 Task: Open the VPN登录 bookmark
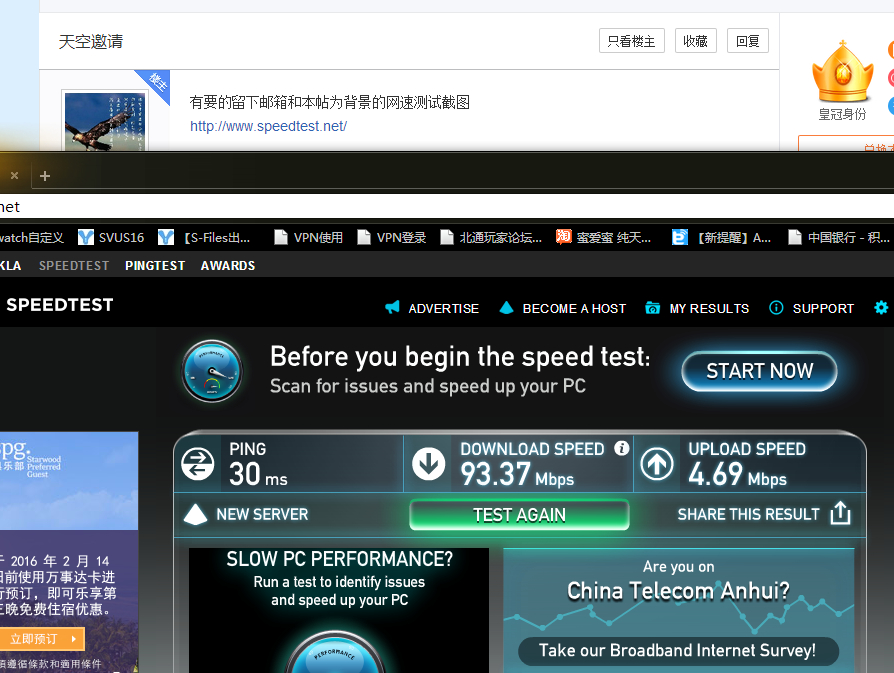tap(392, 237)
